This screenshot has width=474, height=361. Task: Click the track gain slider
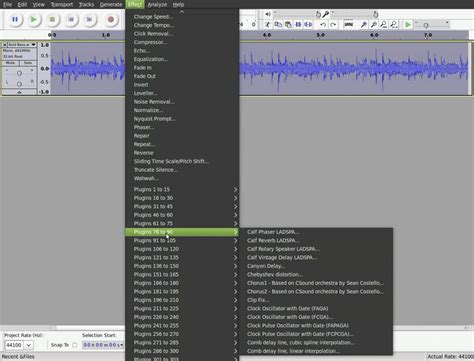click(x=19, y=73)
